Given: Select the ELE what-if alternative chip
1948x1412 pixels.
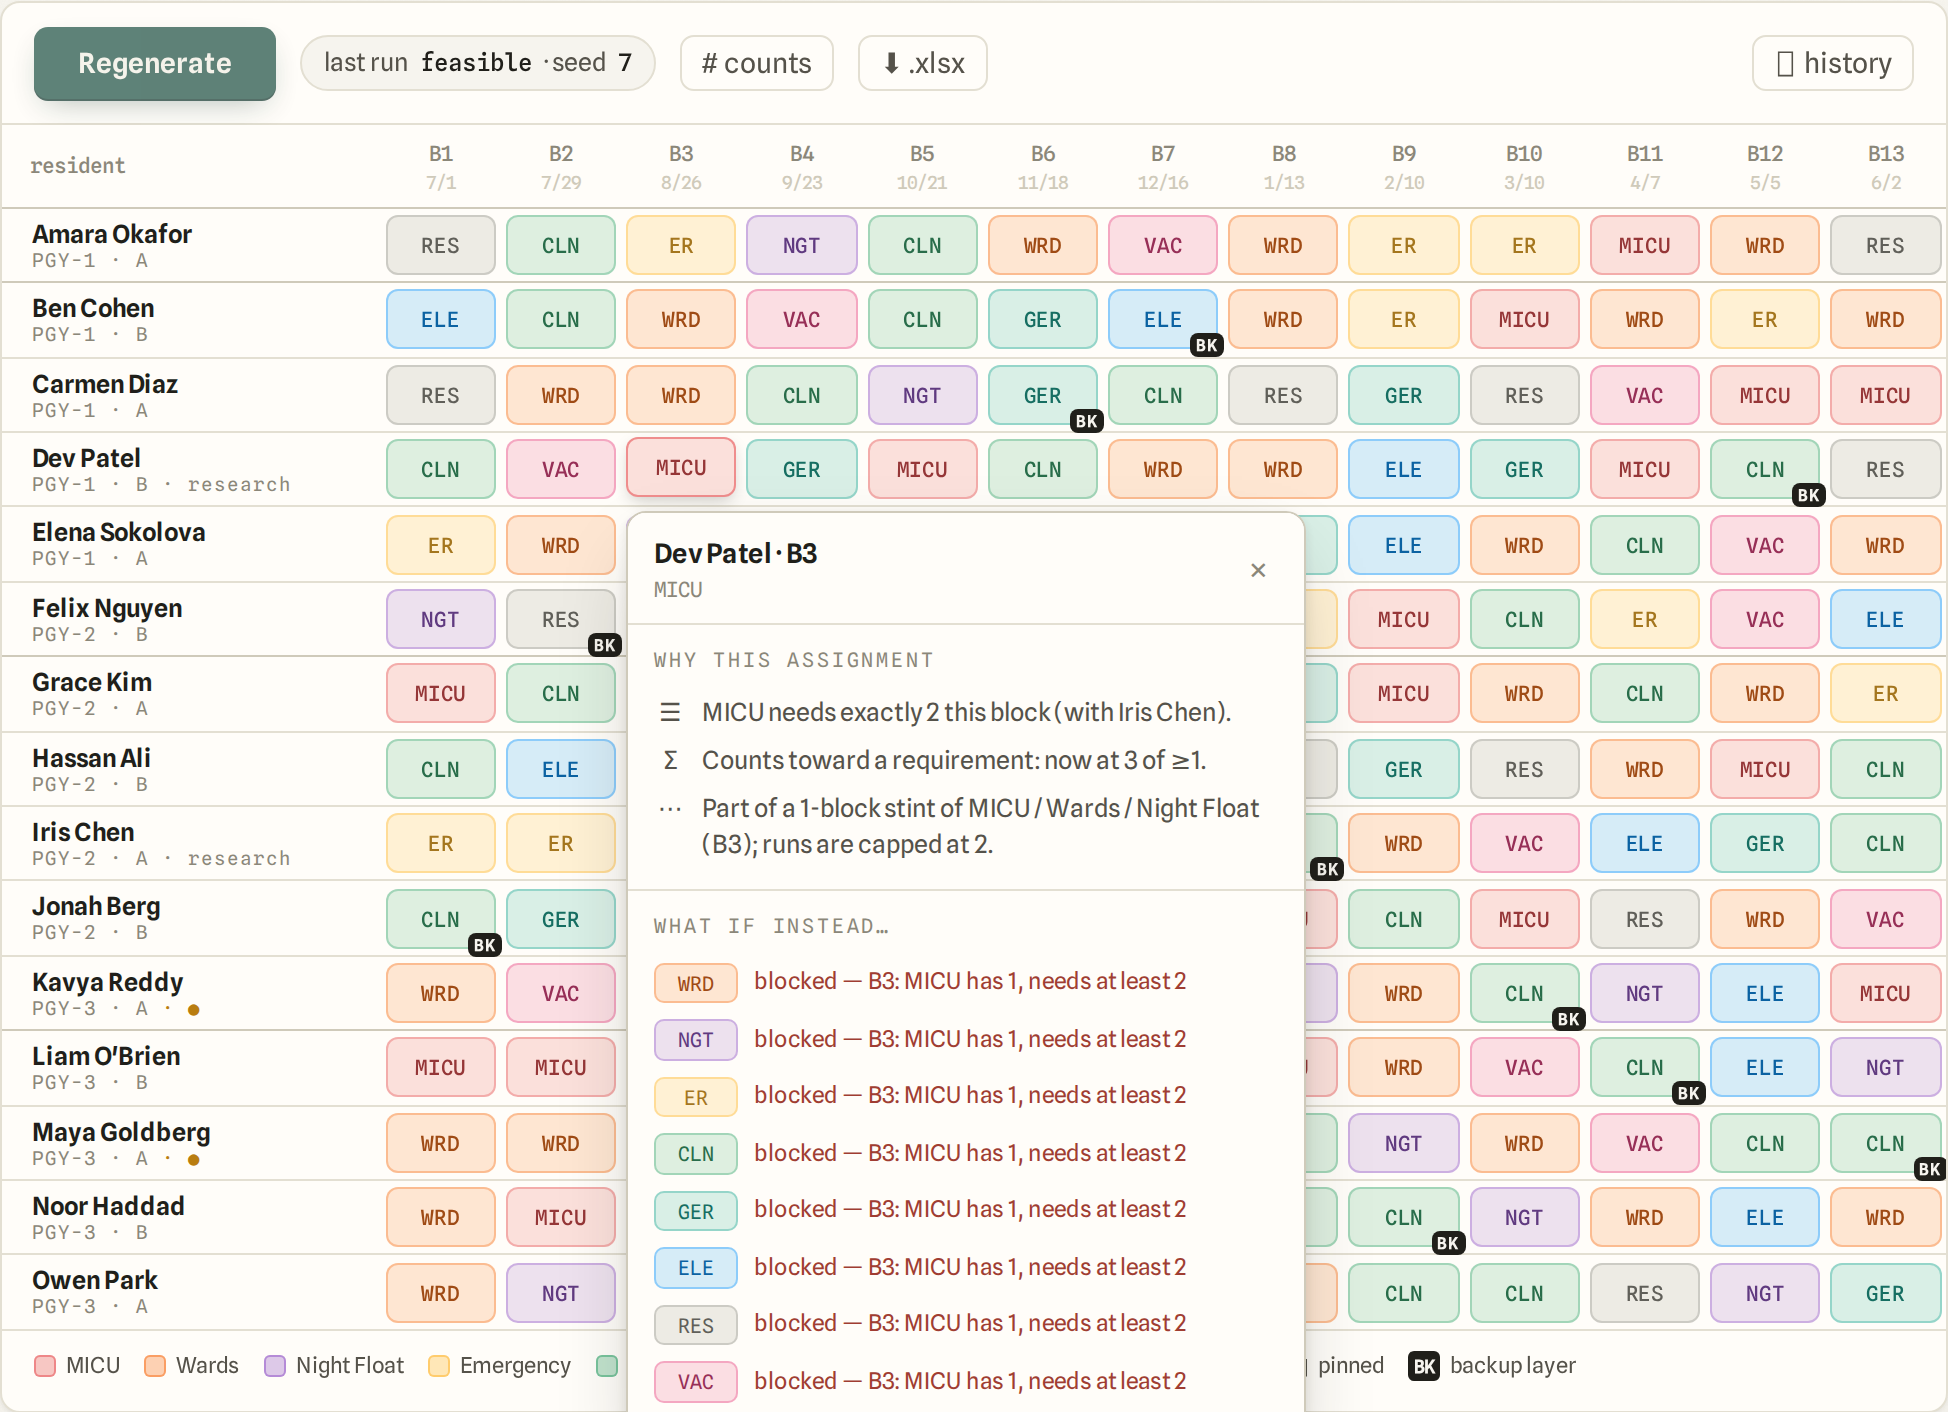Looking at the screenshot, I should coord(696,1268).
